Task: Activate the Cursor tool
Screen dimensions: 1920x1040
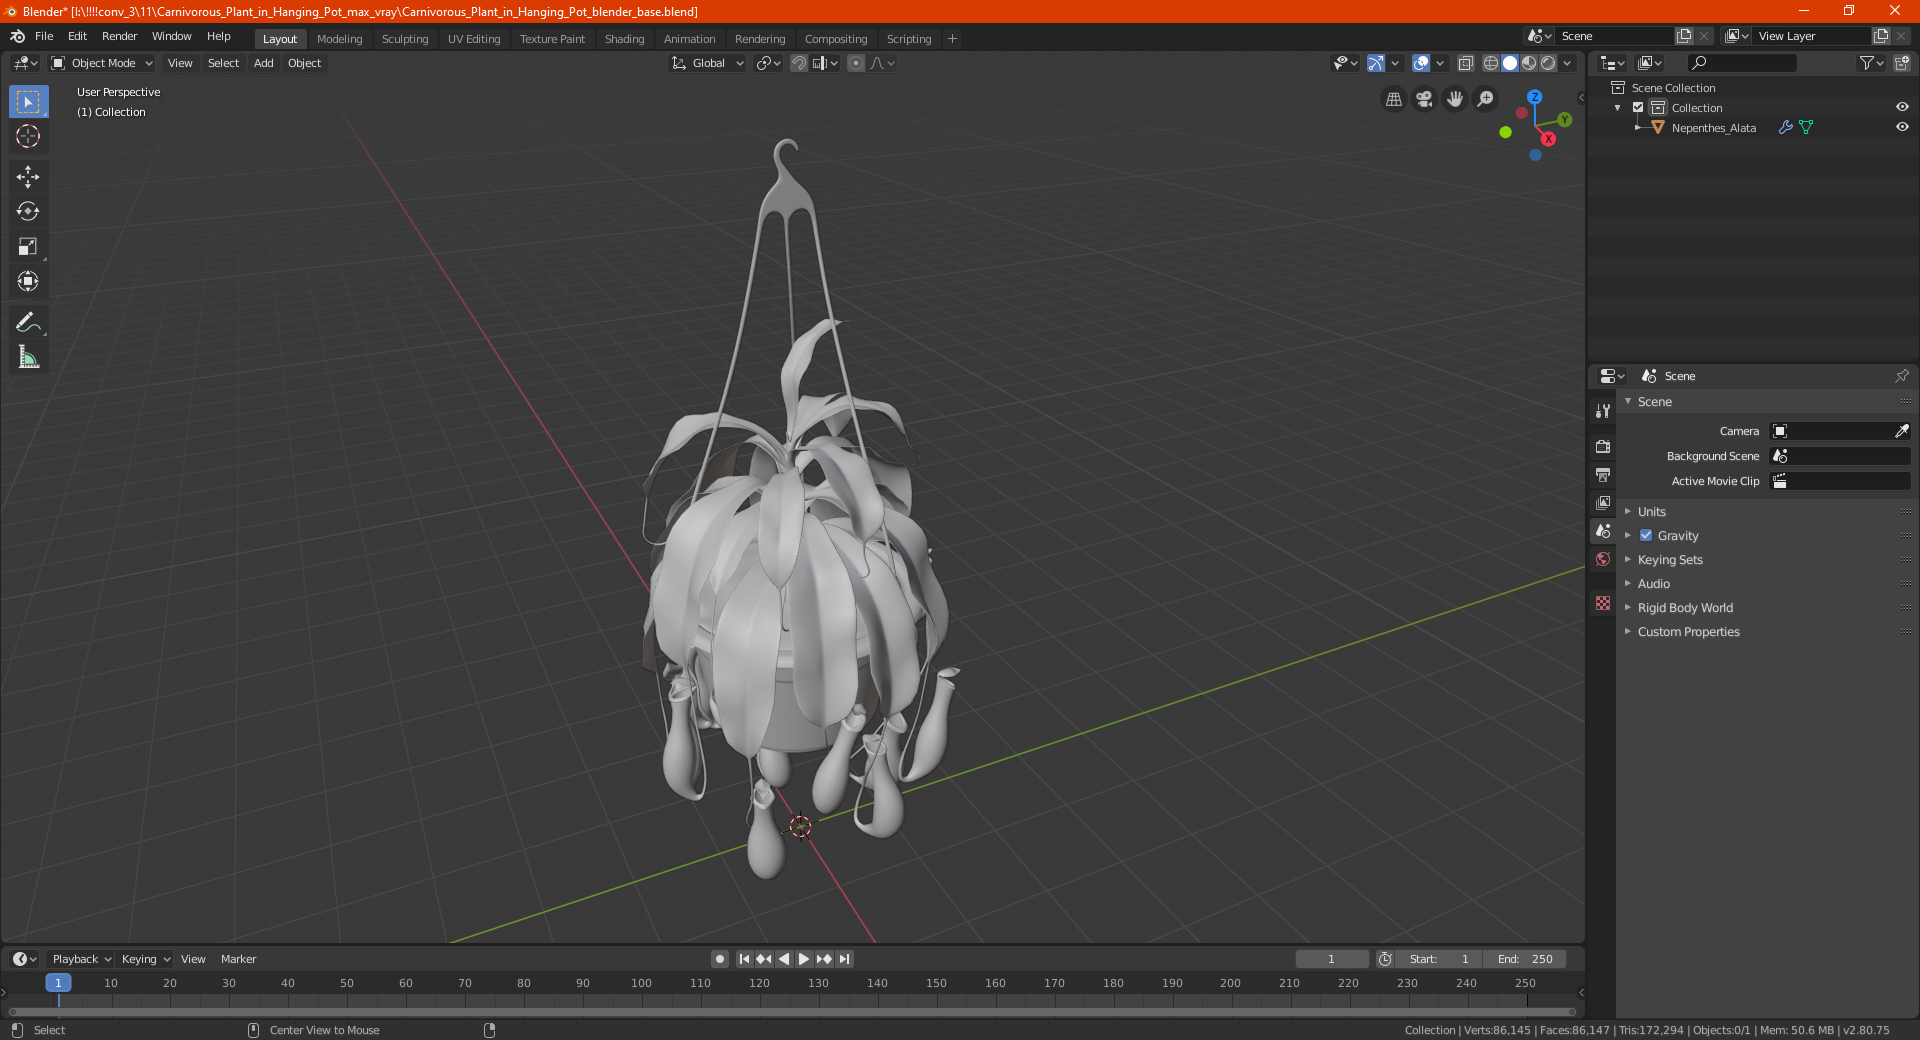Action: [28, 136]
